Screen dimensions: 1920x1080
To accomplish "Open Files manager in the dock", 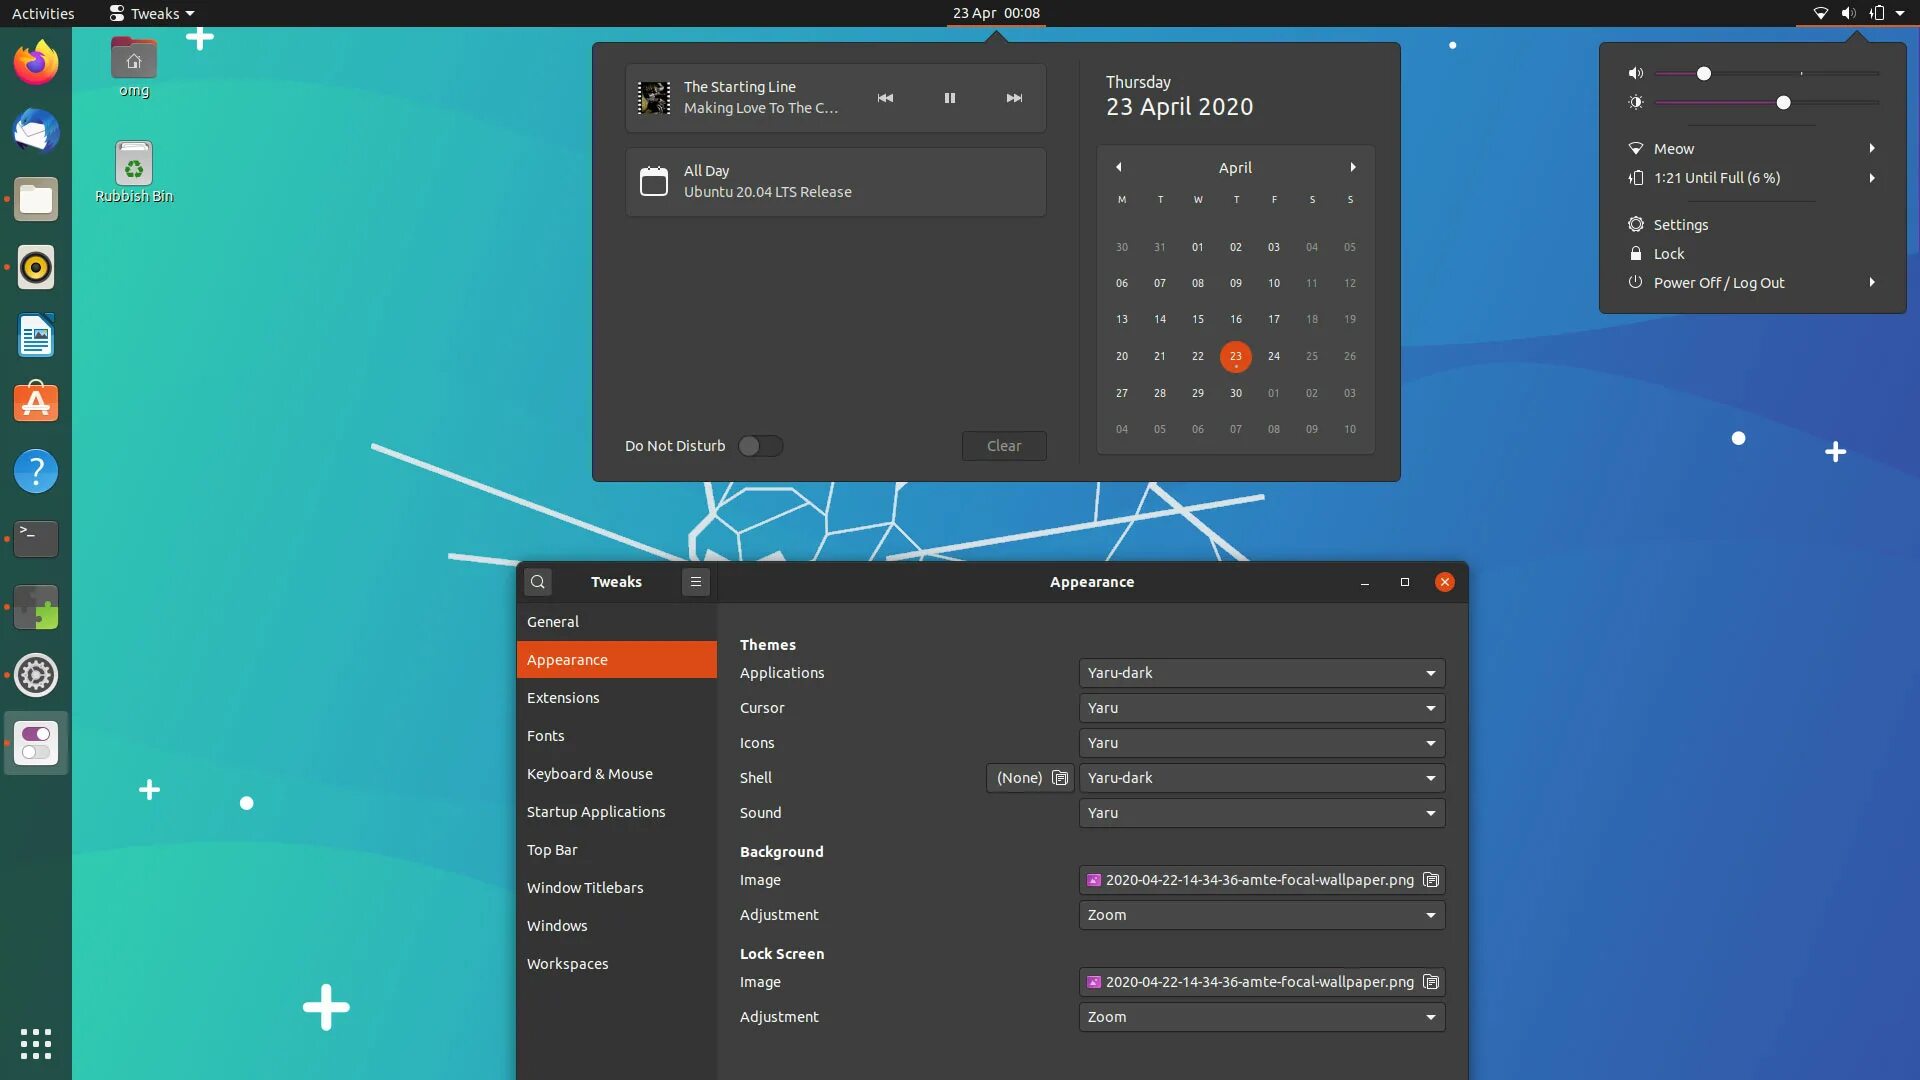I will pyautogui.click(x=36, y=199).
